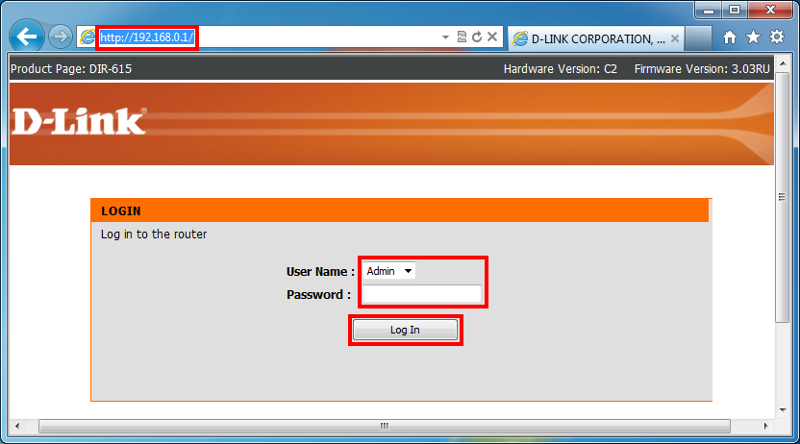800x444 pixels.
Task: Stop loading with the address bar X icon
Action: 492,37
